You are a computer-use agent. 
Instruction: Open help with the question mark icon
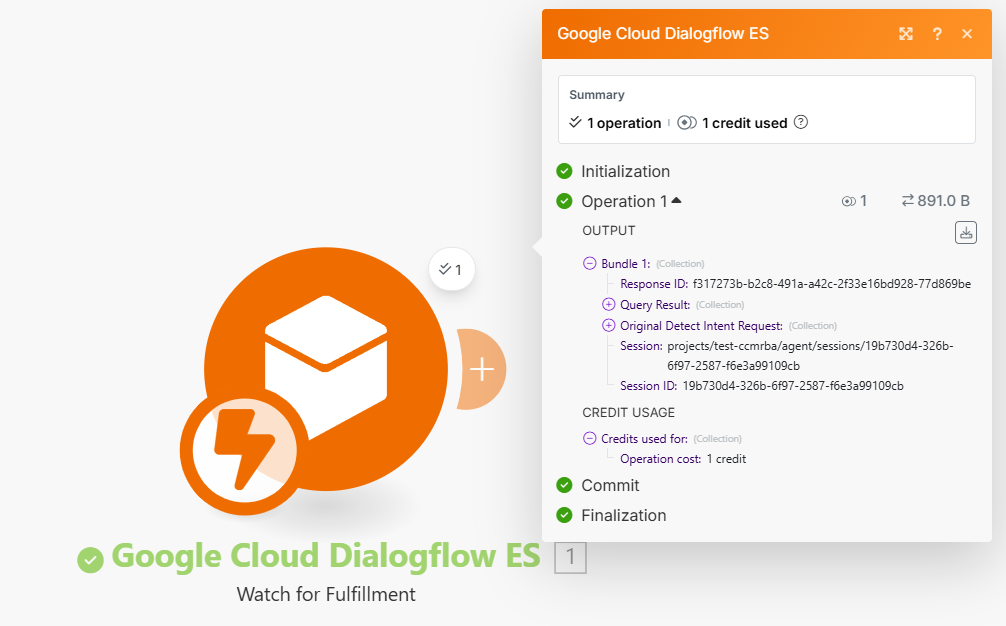937,34
